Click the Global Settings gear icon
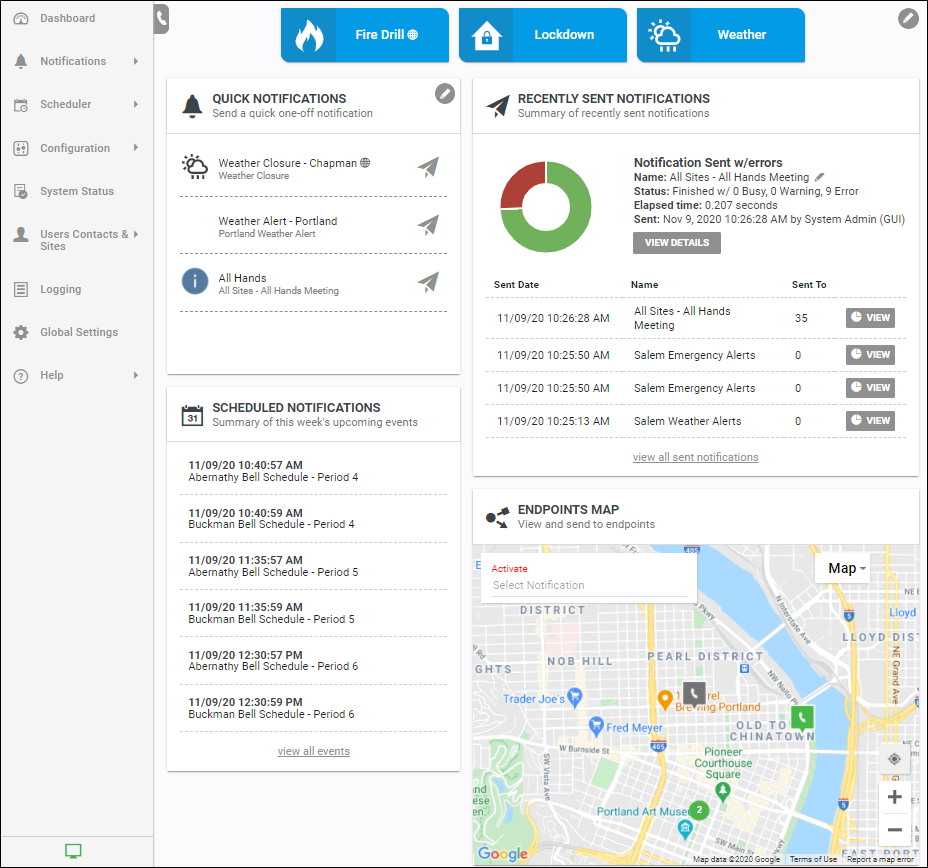928x868 pixels. [x=21, y=332]
